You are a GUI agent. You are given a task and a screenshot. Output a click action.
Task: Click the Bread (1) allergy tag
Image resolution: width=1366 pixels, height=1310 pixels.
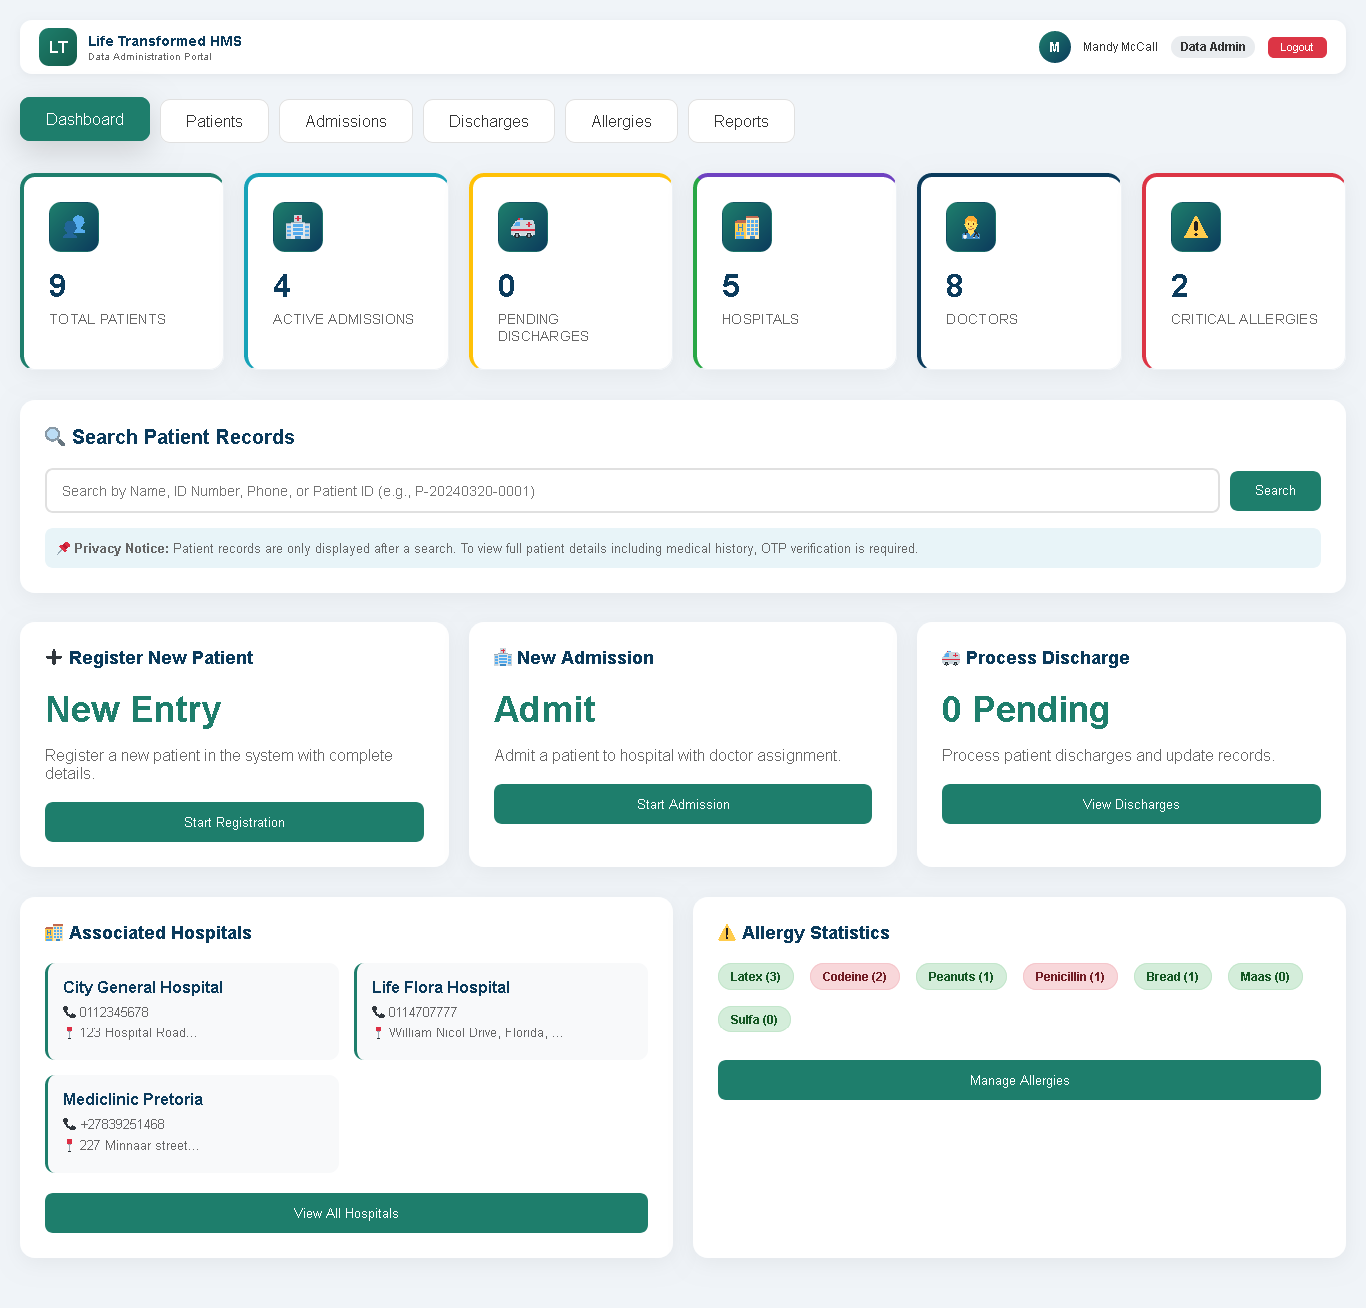[x=1173, y=977]
